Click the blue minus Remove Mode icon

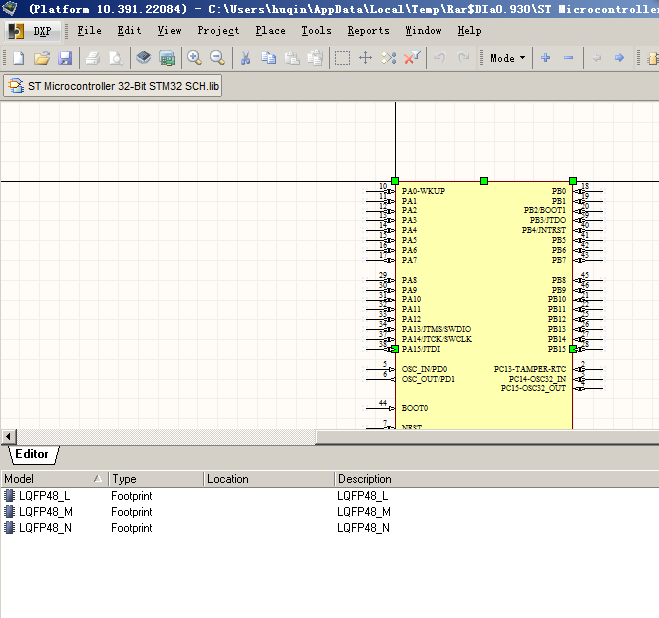click(569, 58)
